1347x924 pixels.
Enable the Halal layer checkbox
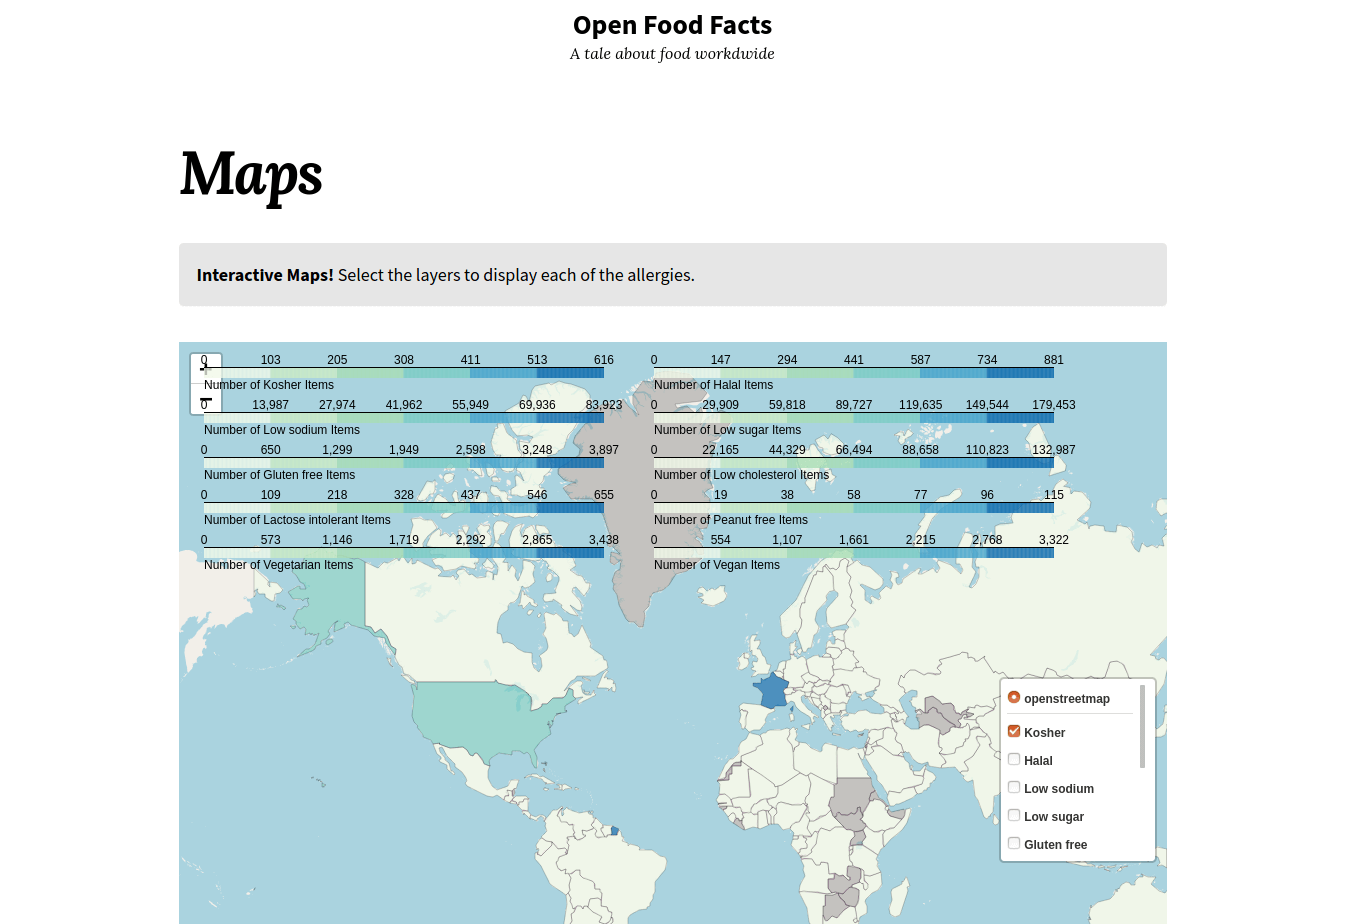pyautogui.click(x=1014, y=759)
